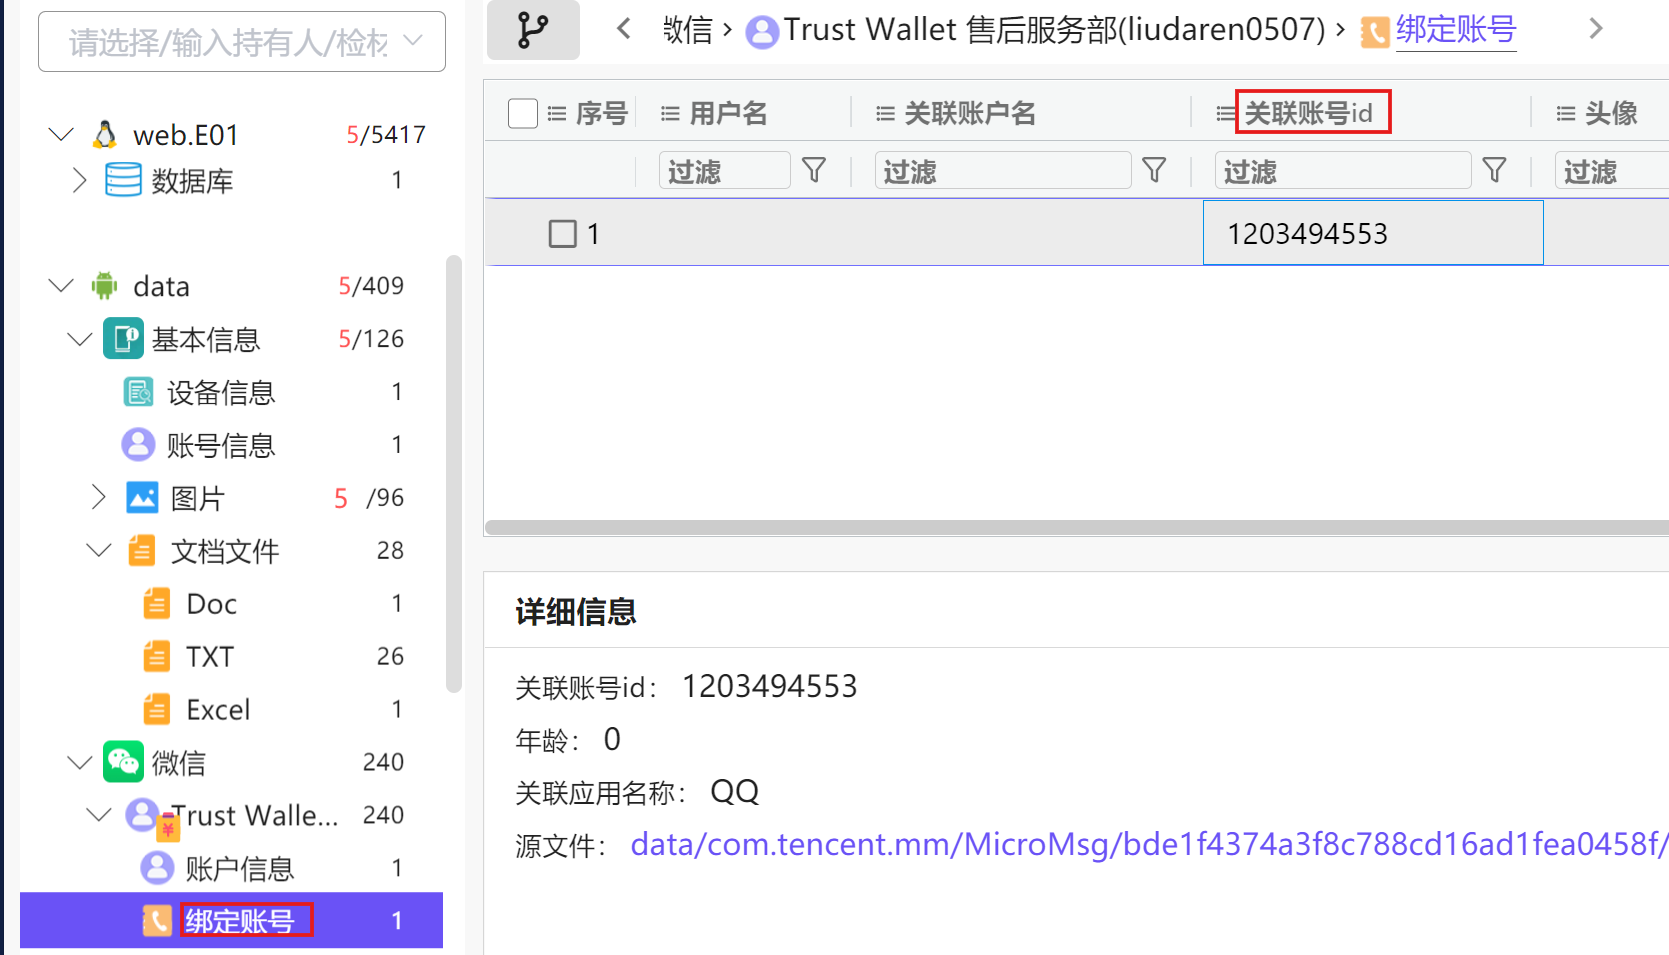The image size is (1669, 955).
Task: Select 账户信息 under Trust Wallet
Action: [x=239, y=868]
